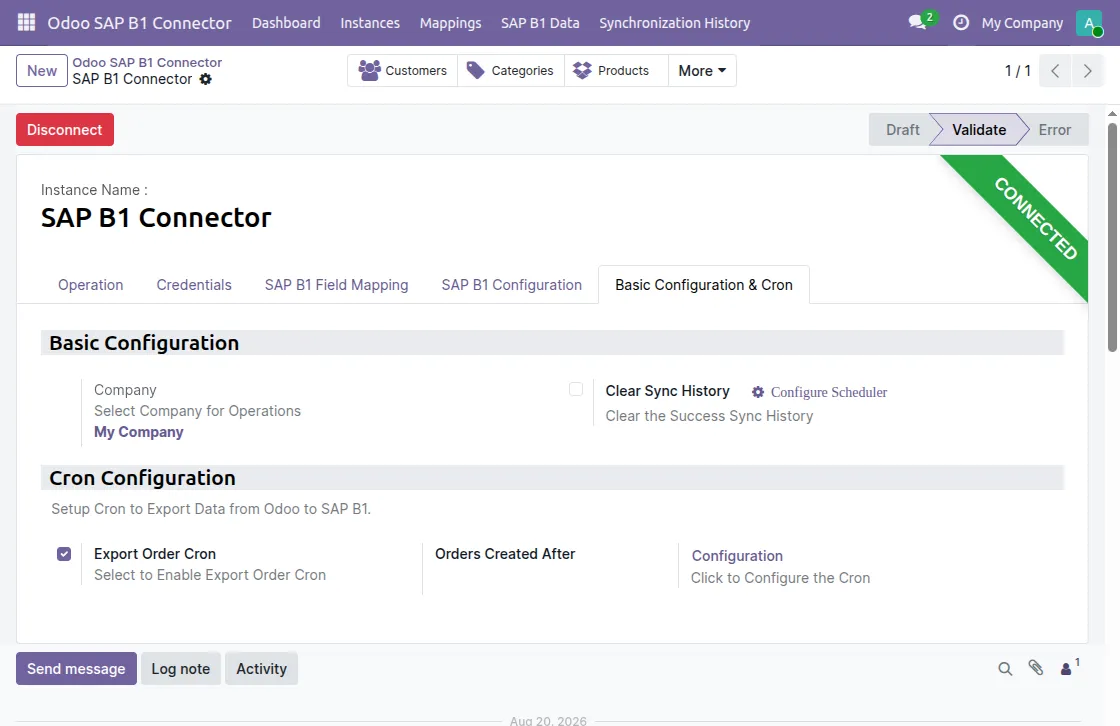1120x726 pixels.
Task: Click the gear icon beside SAP B1 Connector breadcrumb
Action: [x=206, y=79]
